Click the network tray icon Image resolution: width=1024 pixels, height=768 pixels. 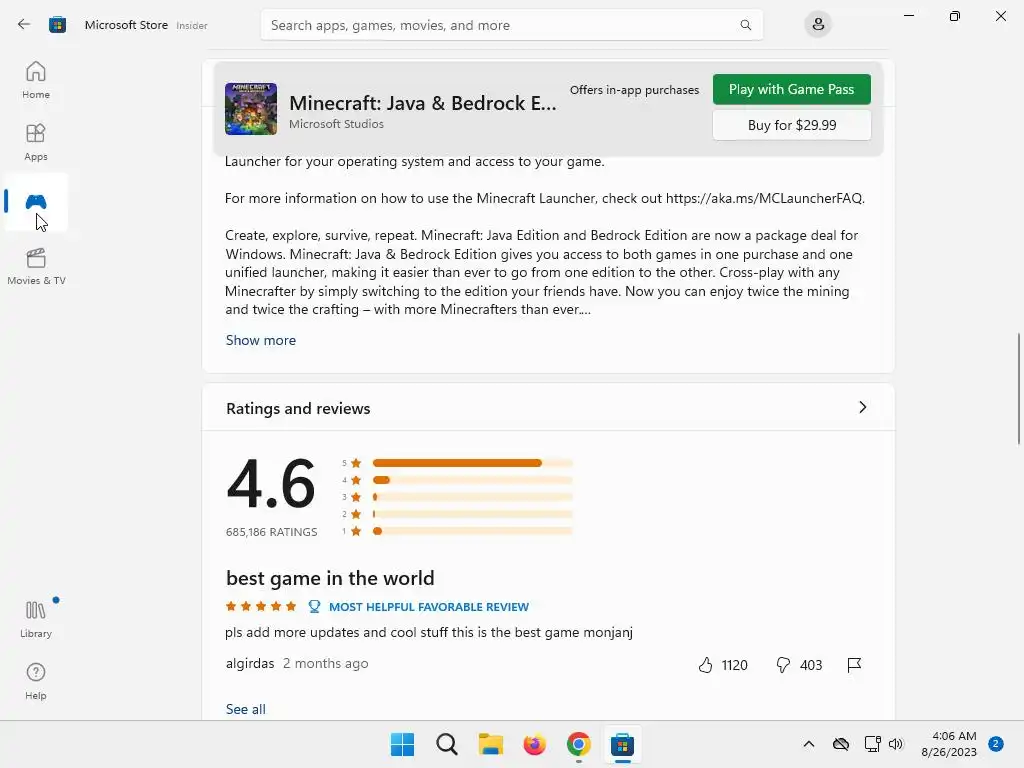(x=872, y=744)
